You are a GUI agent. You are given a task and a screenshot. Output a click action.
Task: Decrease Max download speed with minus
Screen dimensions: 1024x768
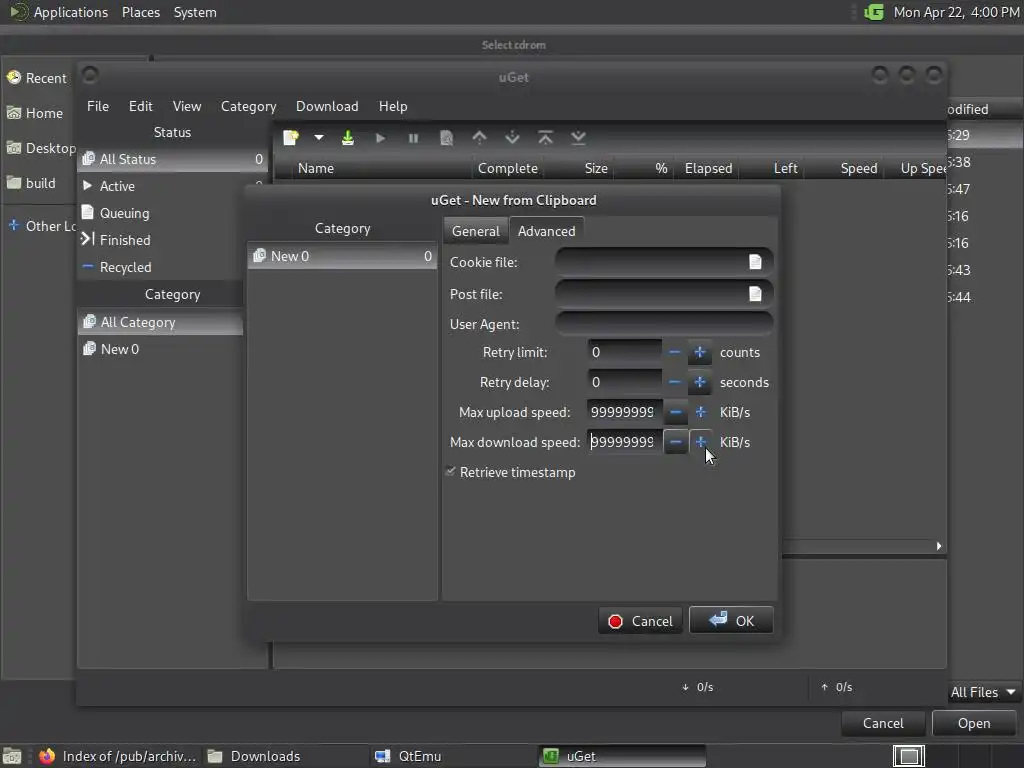tap(676, 442)
